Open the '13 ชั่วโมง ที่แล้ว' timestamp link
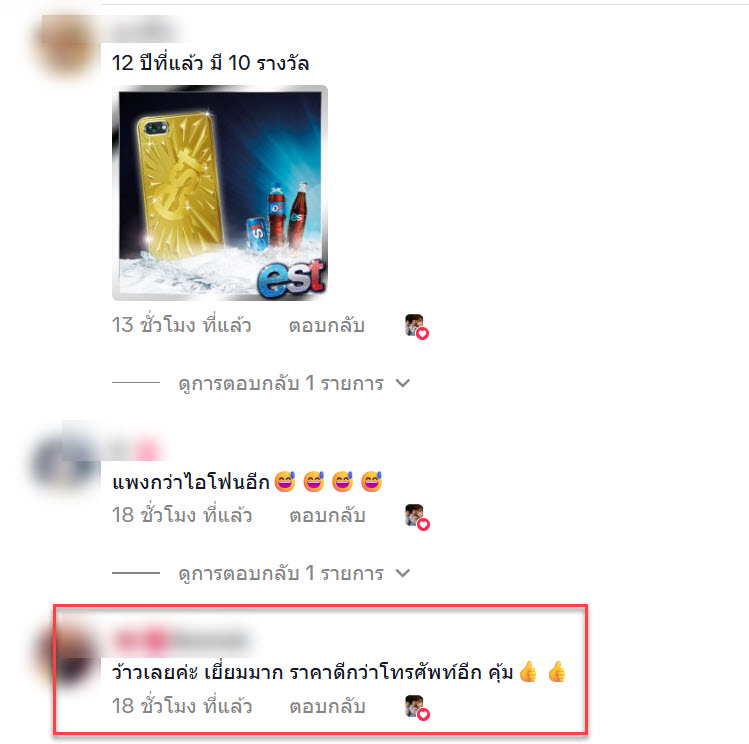 [x=182, y=325]
